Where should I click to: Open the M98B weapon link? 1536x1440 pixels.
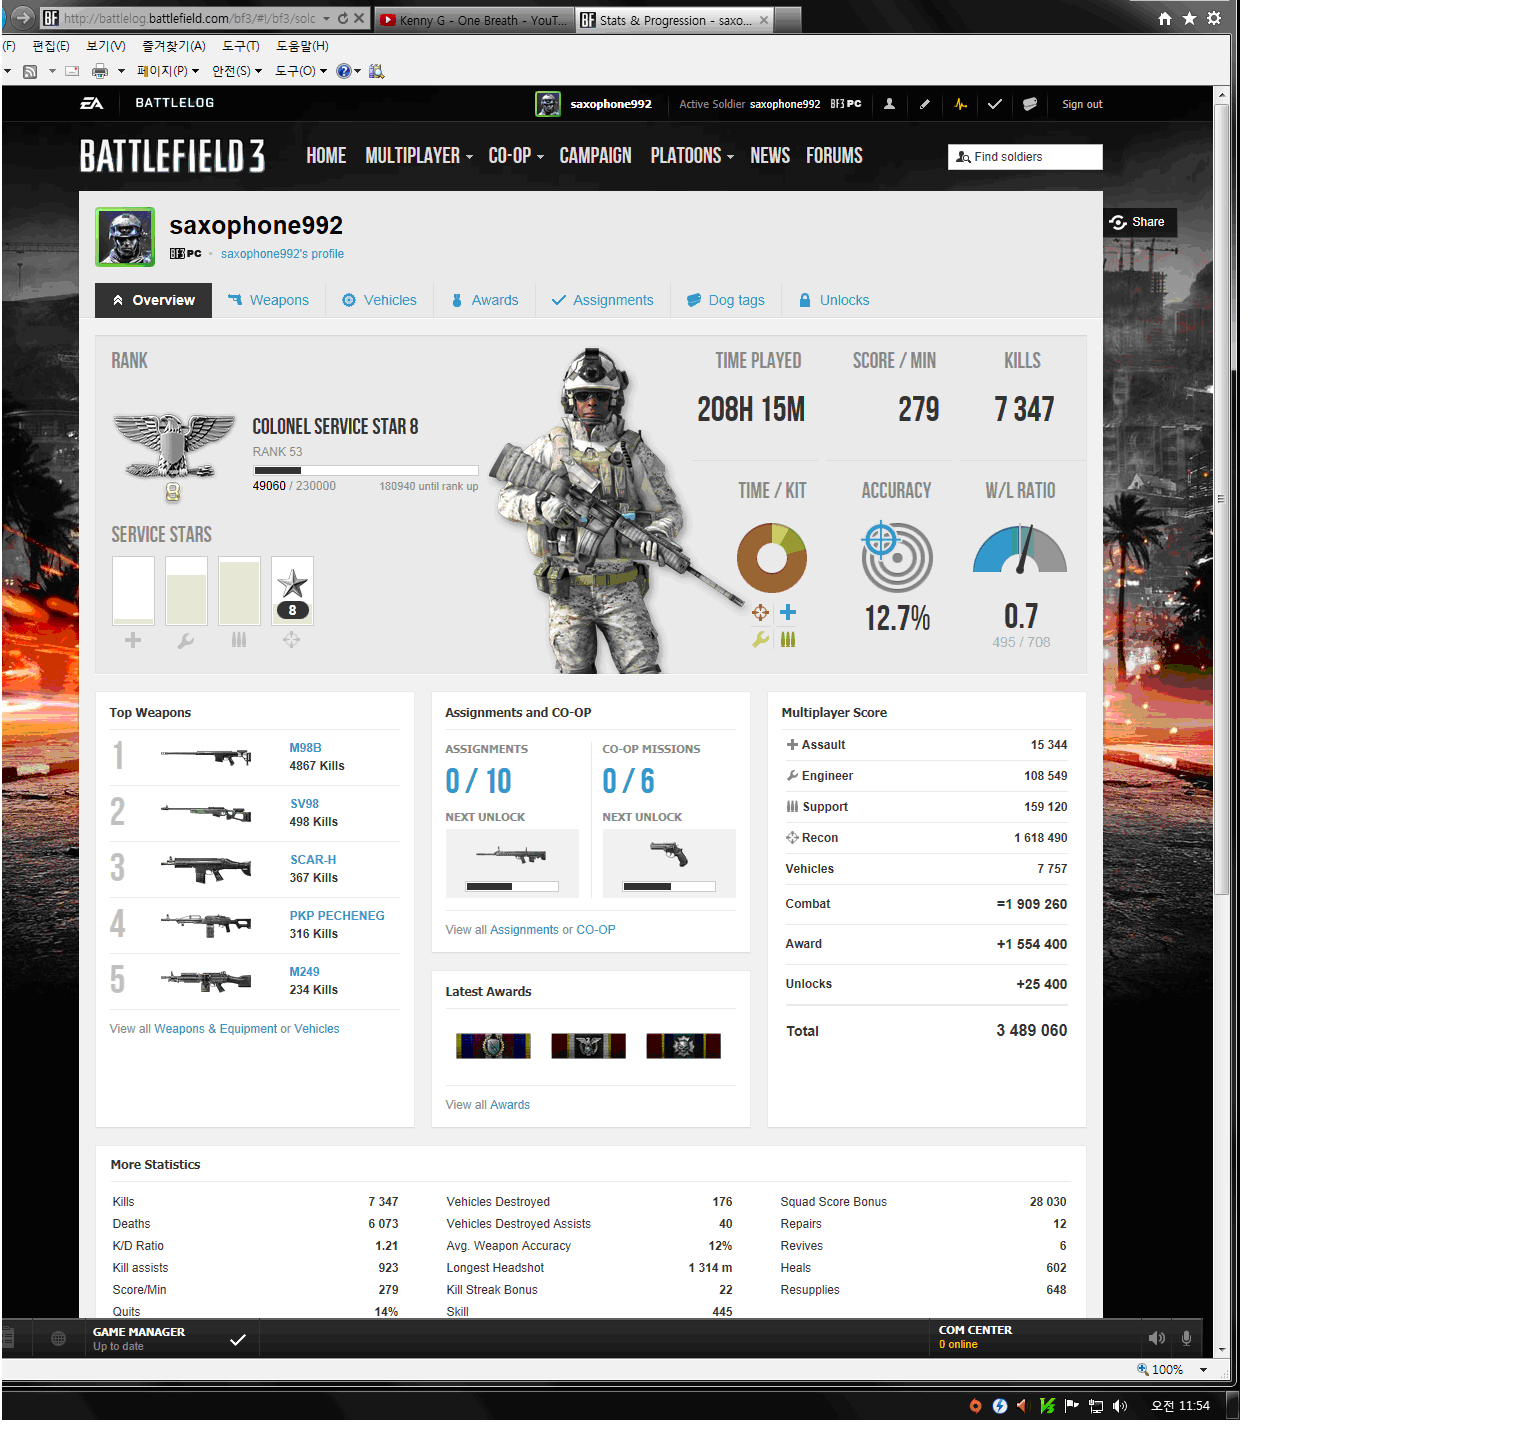(x=306, y=748)
